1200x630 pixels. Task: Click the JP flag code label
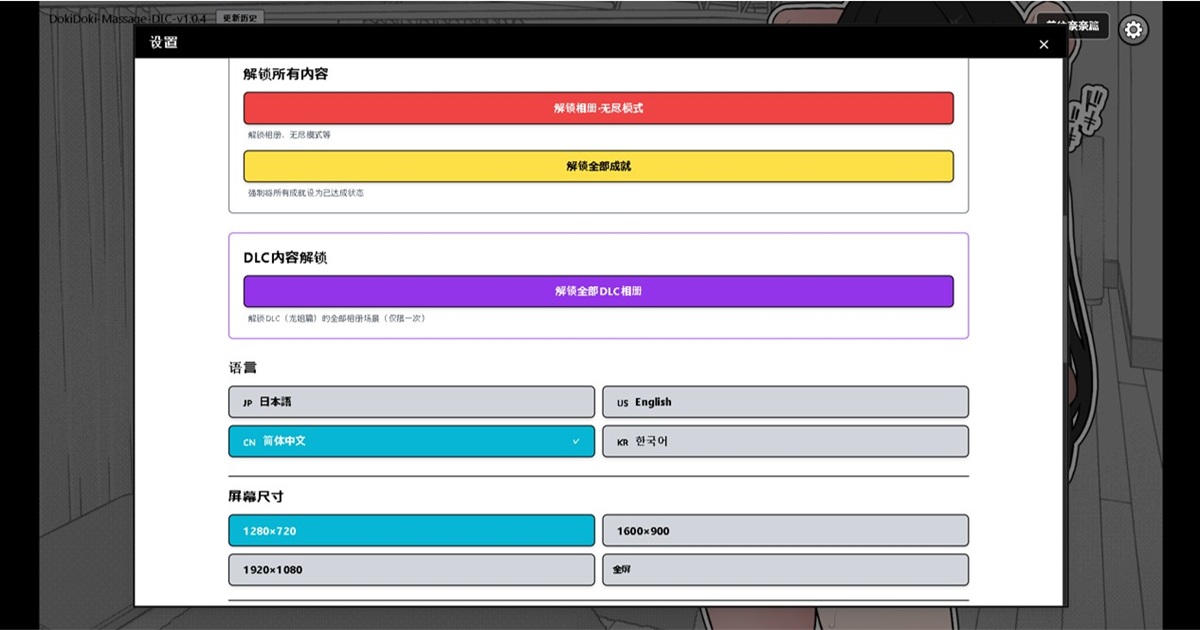point(247,403)
